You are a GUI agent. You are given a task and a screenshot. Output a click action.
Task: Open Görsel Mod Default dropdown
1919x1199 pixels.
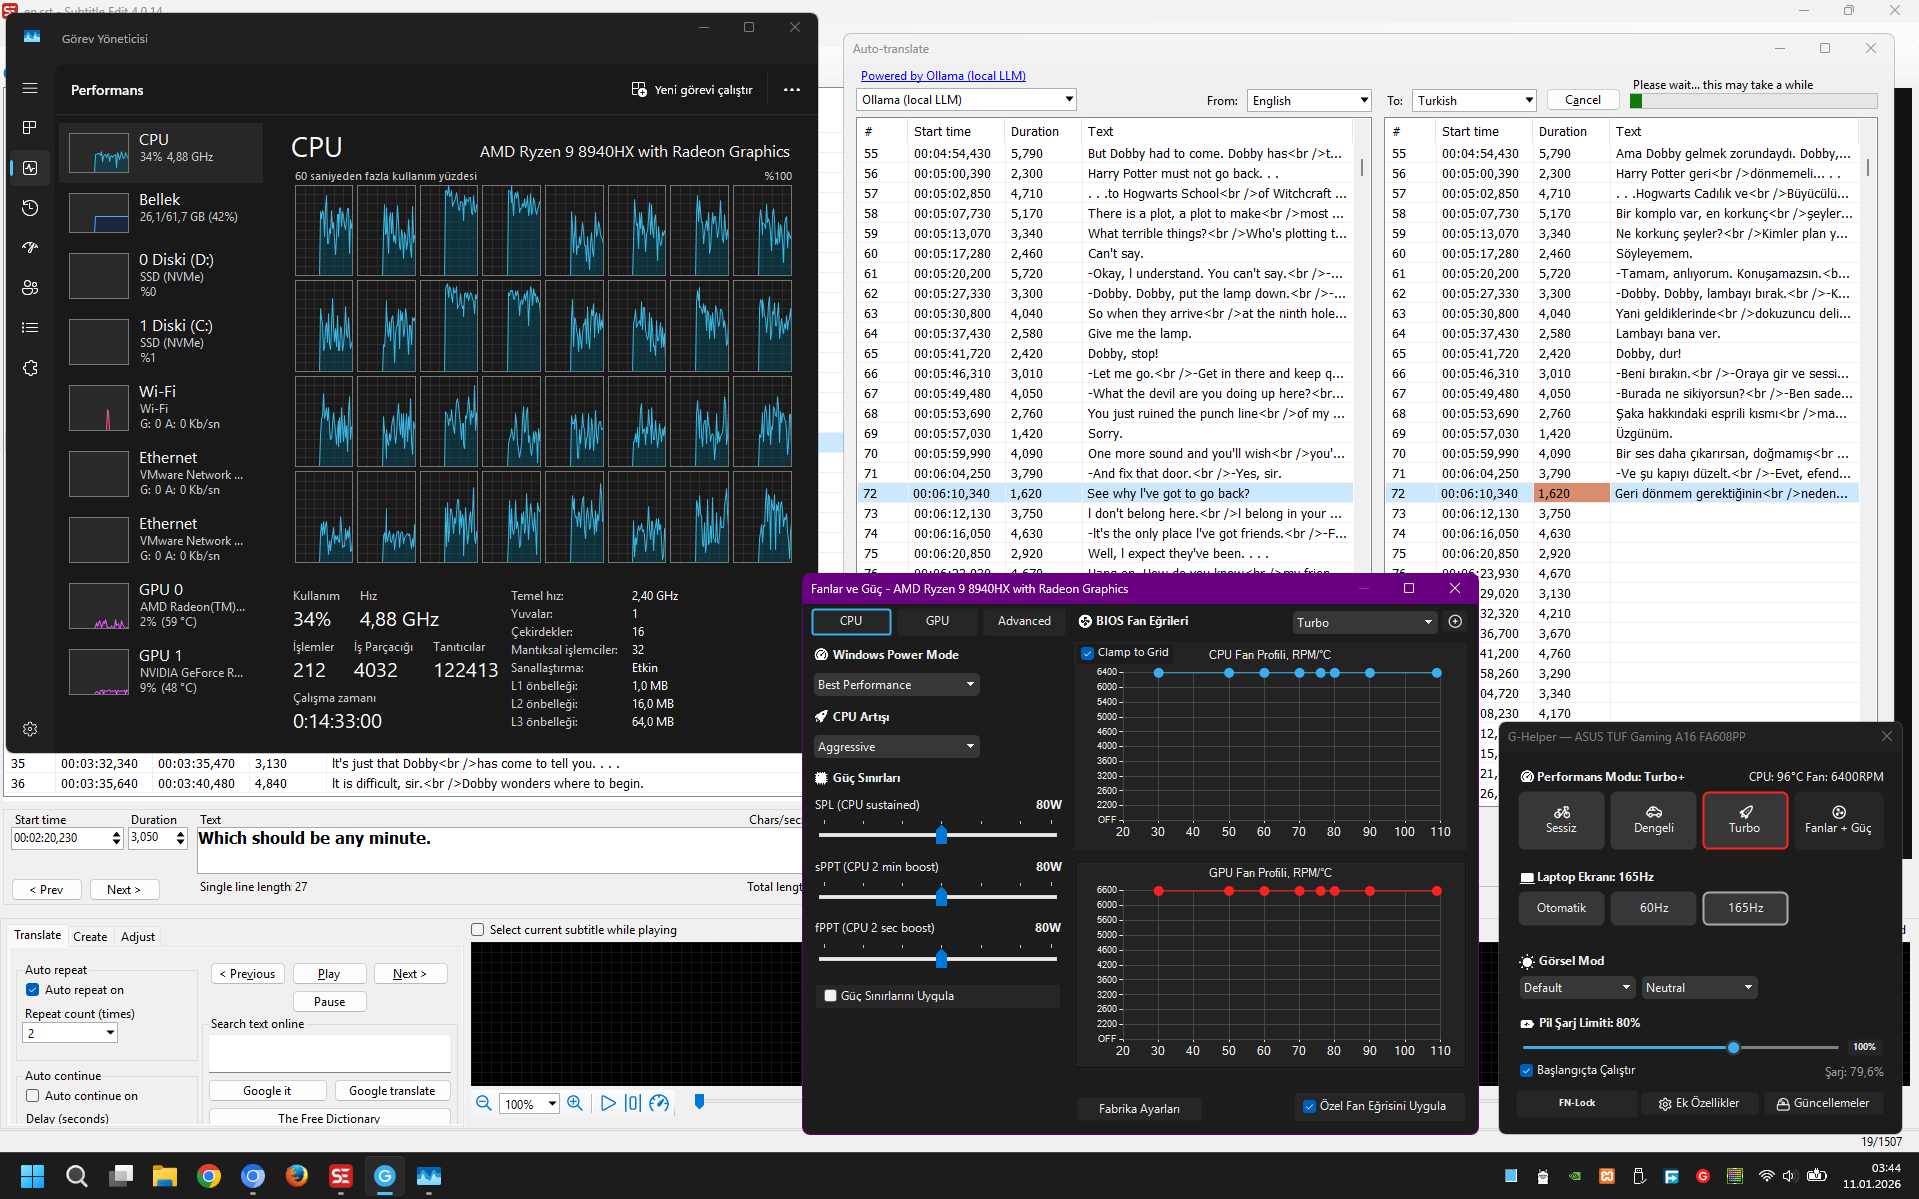(x=1577, y=988)
